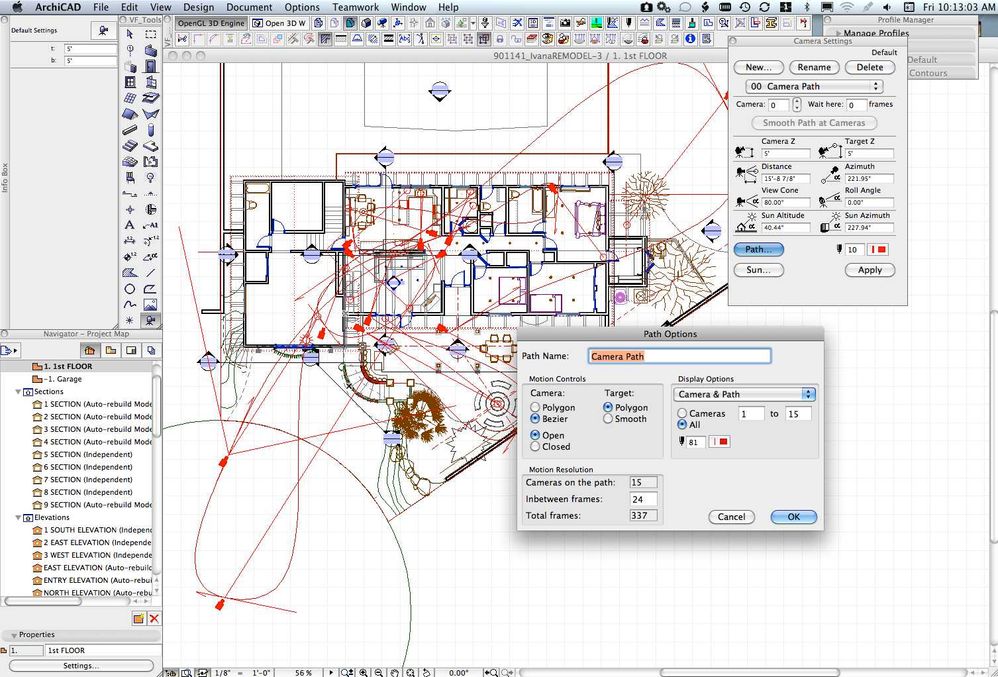Select the All cameras display option
Viewport: 998px width, 677px height.
point(682,424)
